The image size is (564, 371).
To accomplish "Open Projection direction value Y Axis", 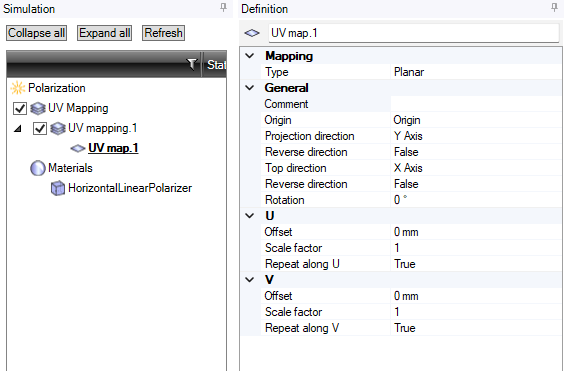I will [x=476, y=136].
